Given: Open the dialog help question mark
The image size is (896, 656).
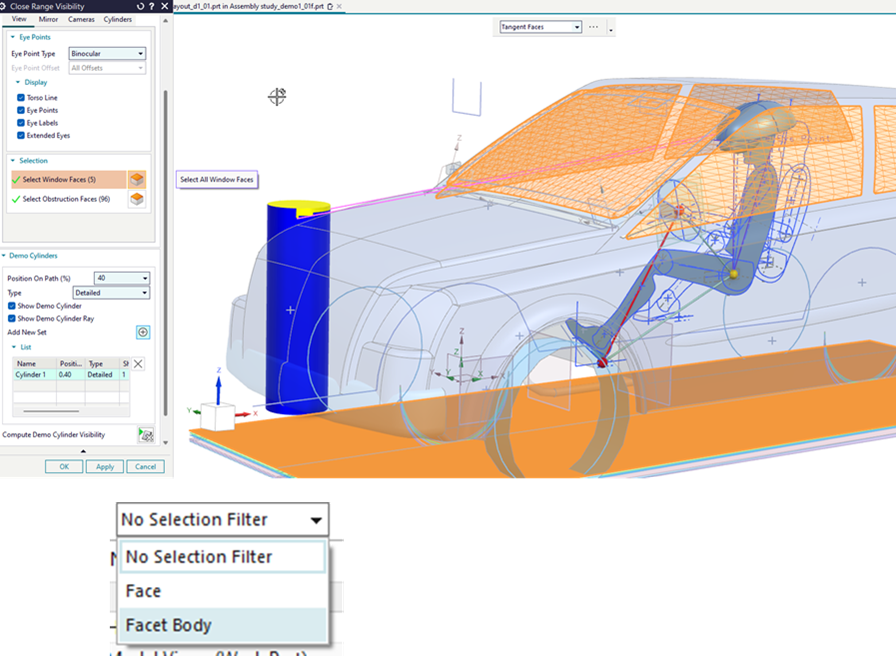Looking at the screenshot, I should (153, 5).
